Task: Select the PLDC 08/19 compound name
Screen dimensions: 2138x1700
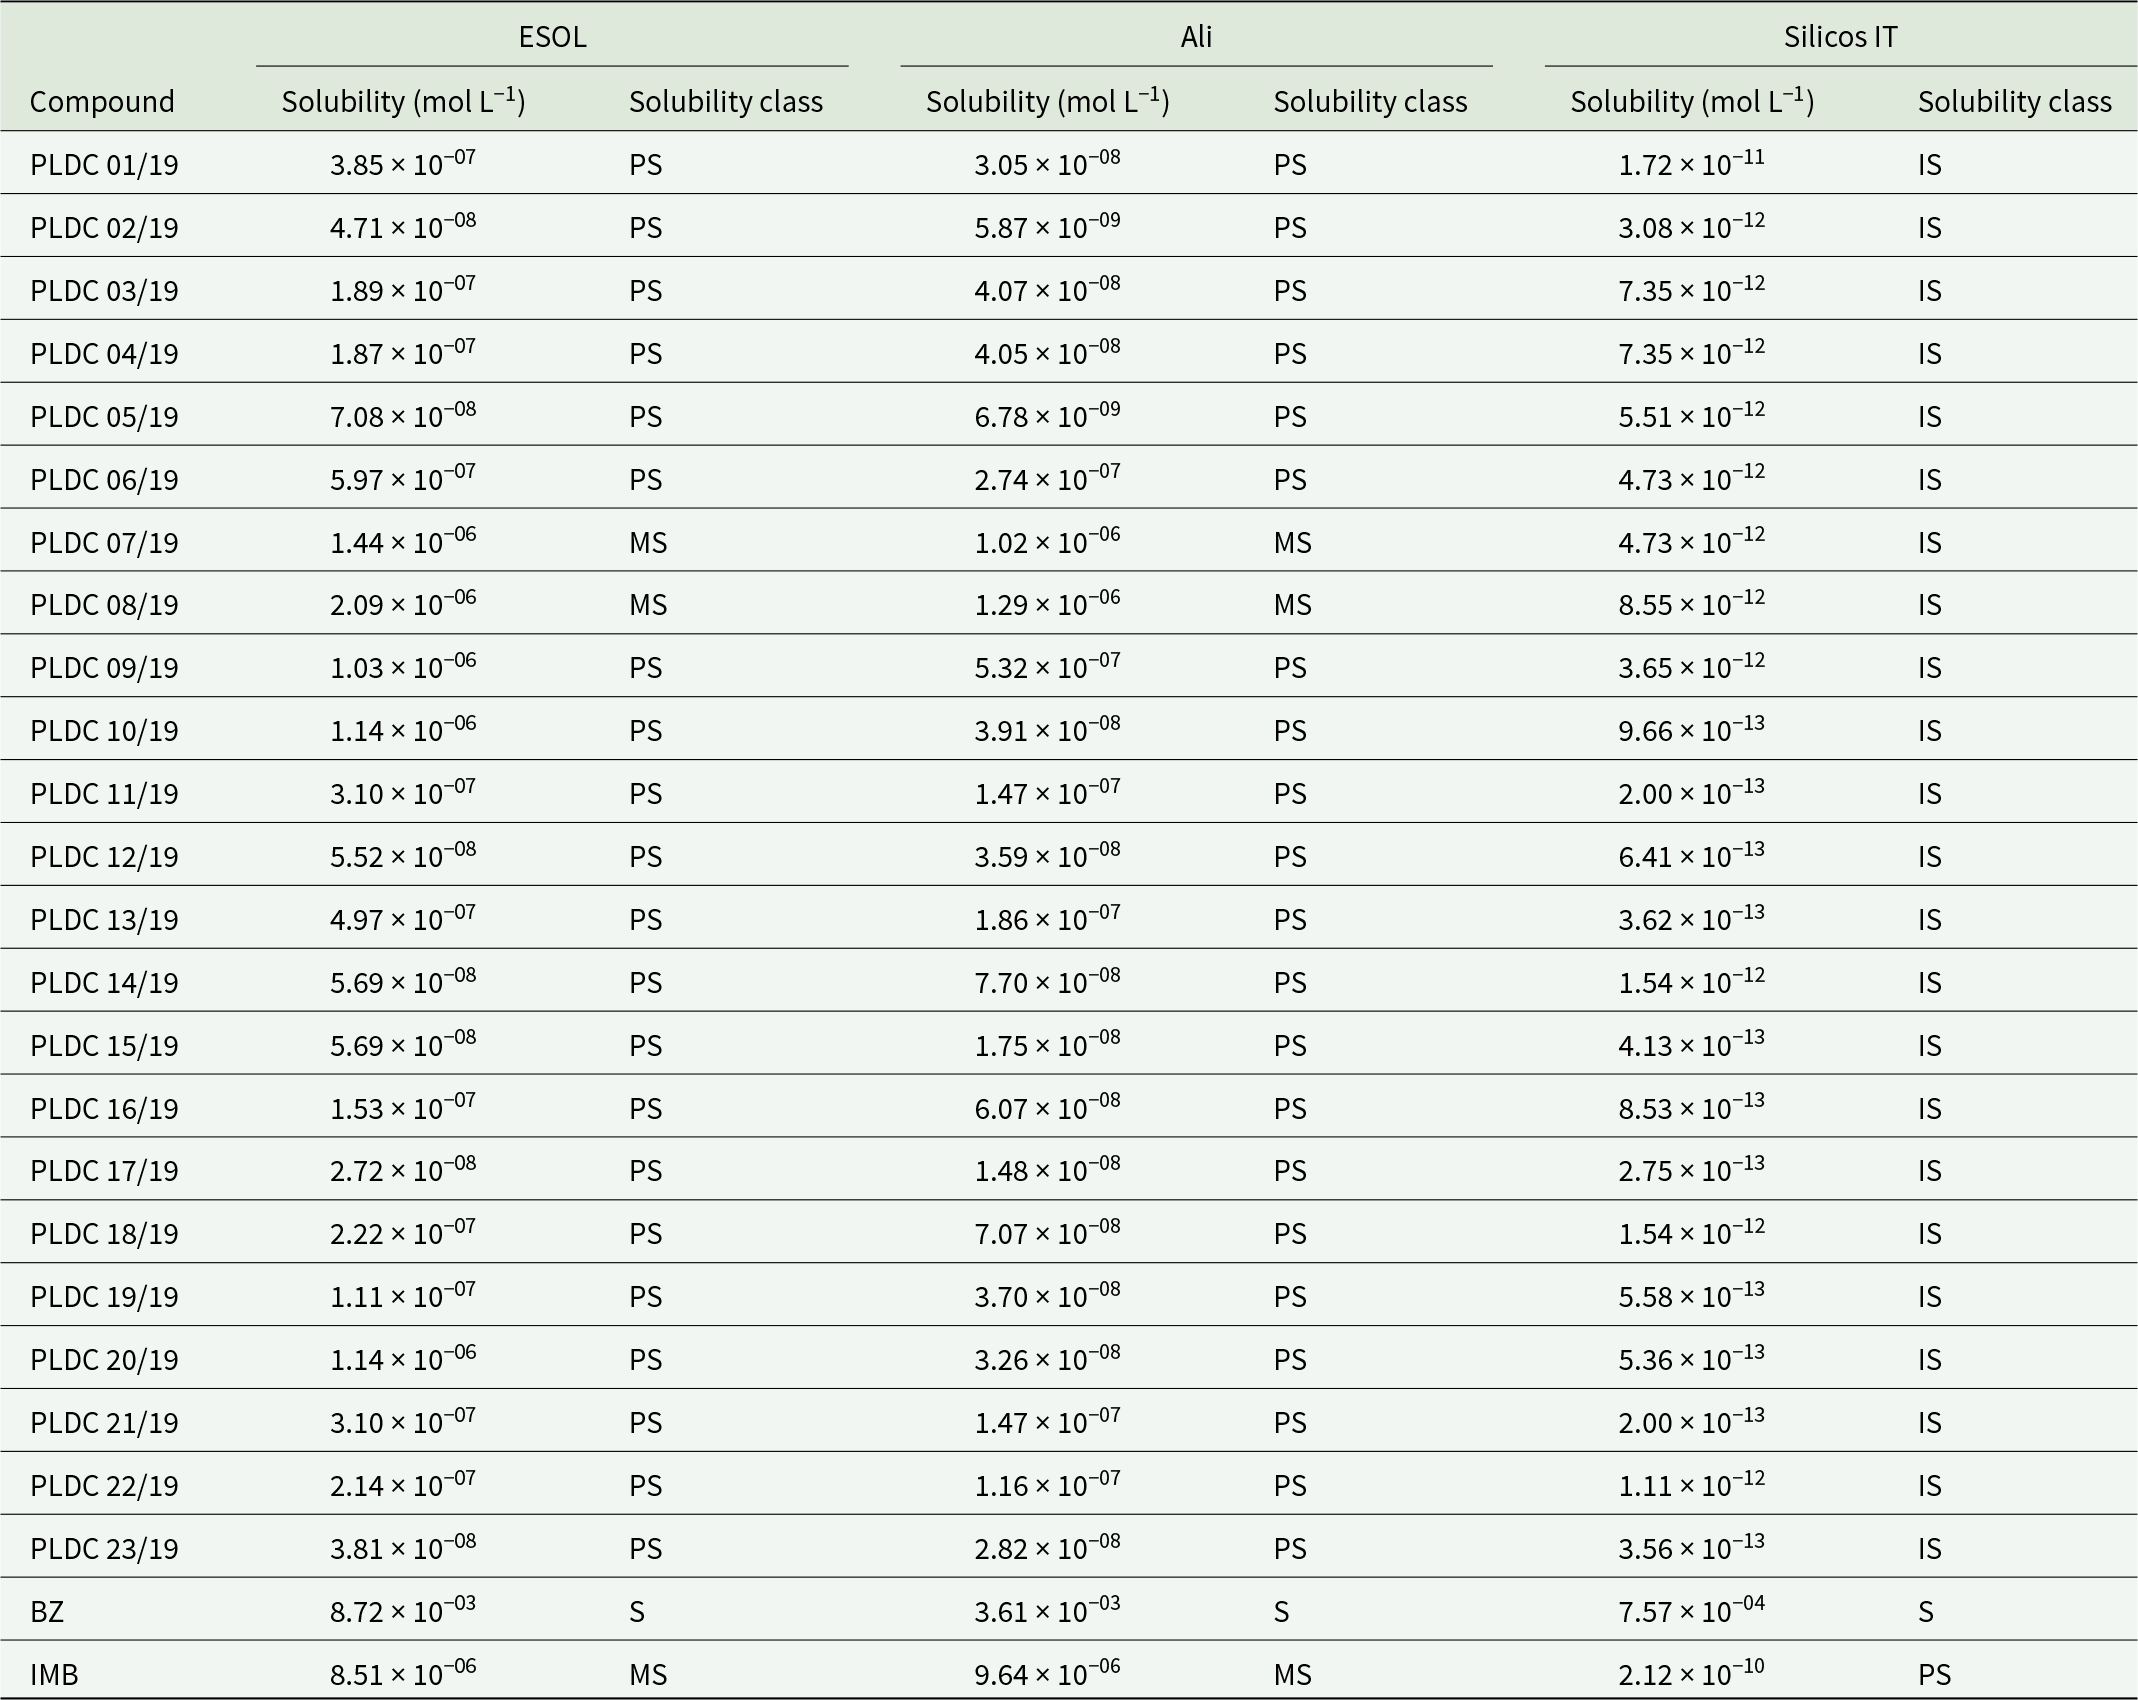Action: [104, 604]
